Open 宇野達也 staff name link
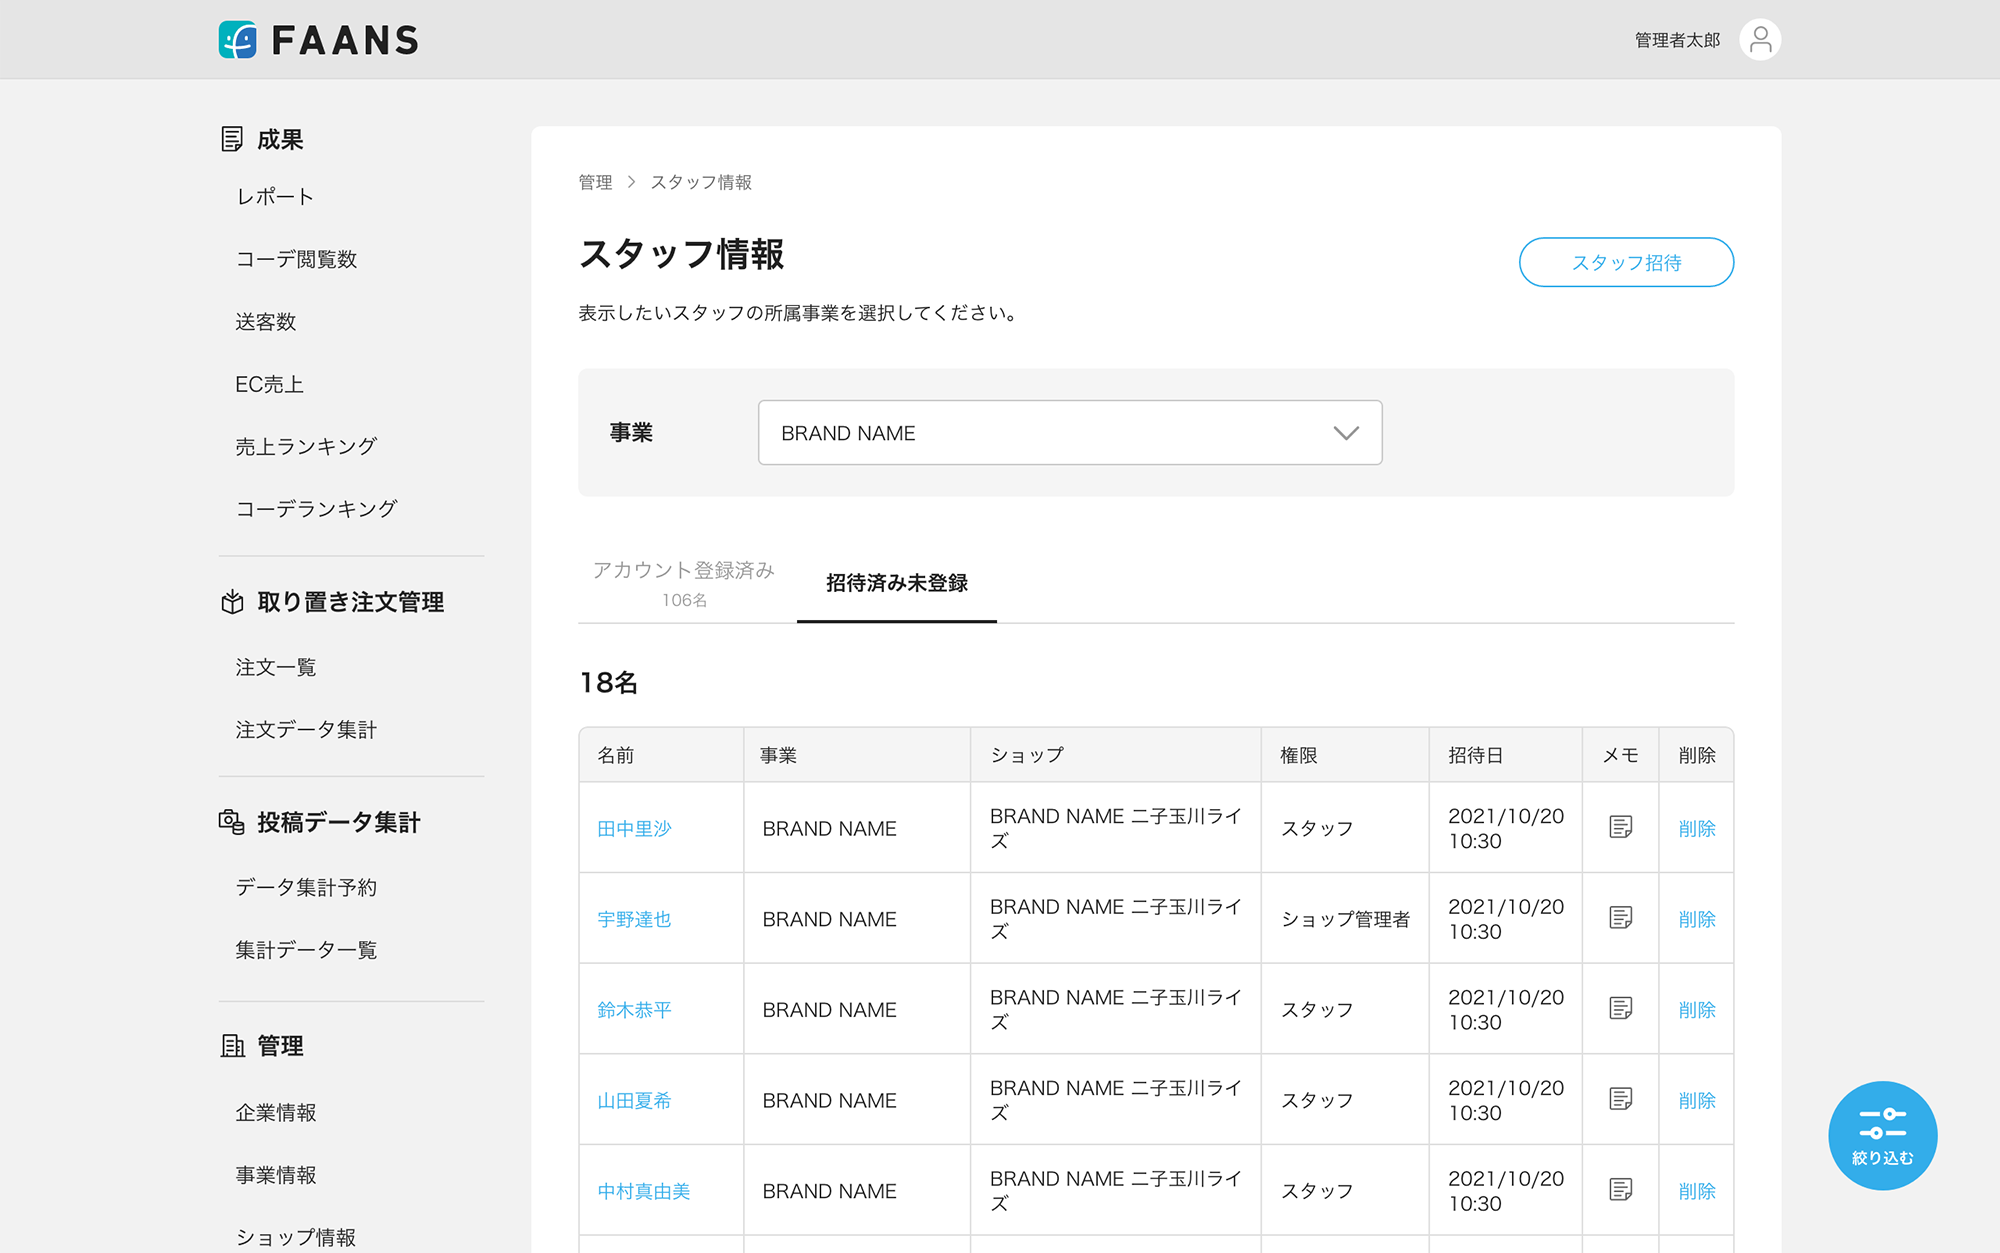2000x1253 pixels. click(x=634, y=919)
